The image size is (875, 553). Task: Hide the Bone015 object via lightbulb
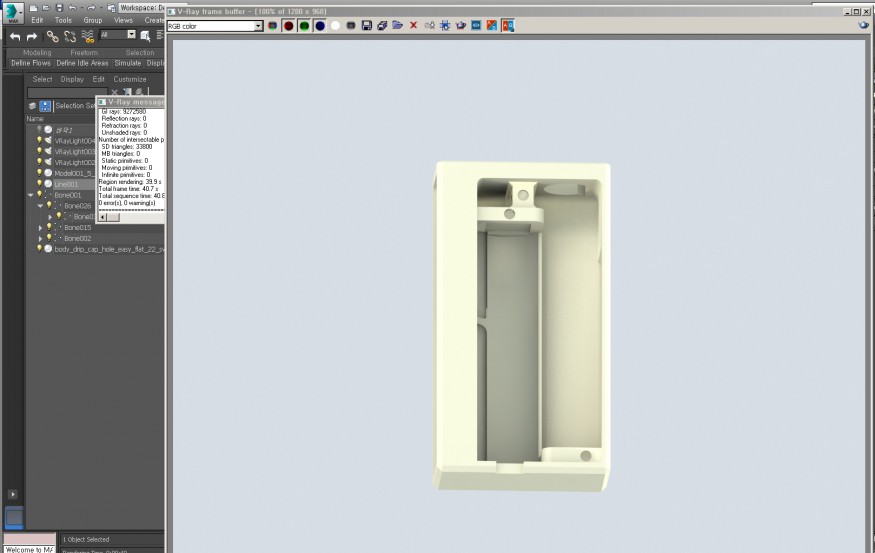click(x=48, y=228)
